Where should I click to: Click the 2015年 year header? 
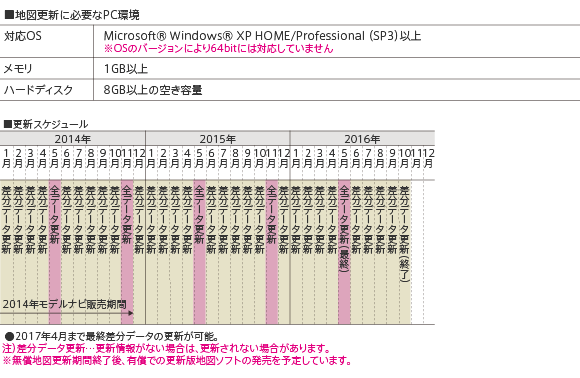pyautogui.click(x=218, y=139)
